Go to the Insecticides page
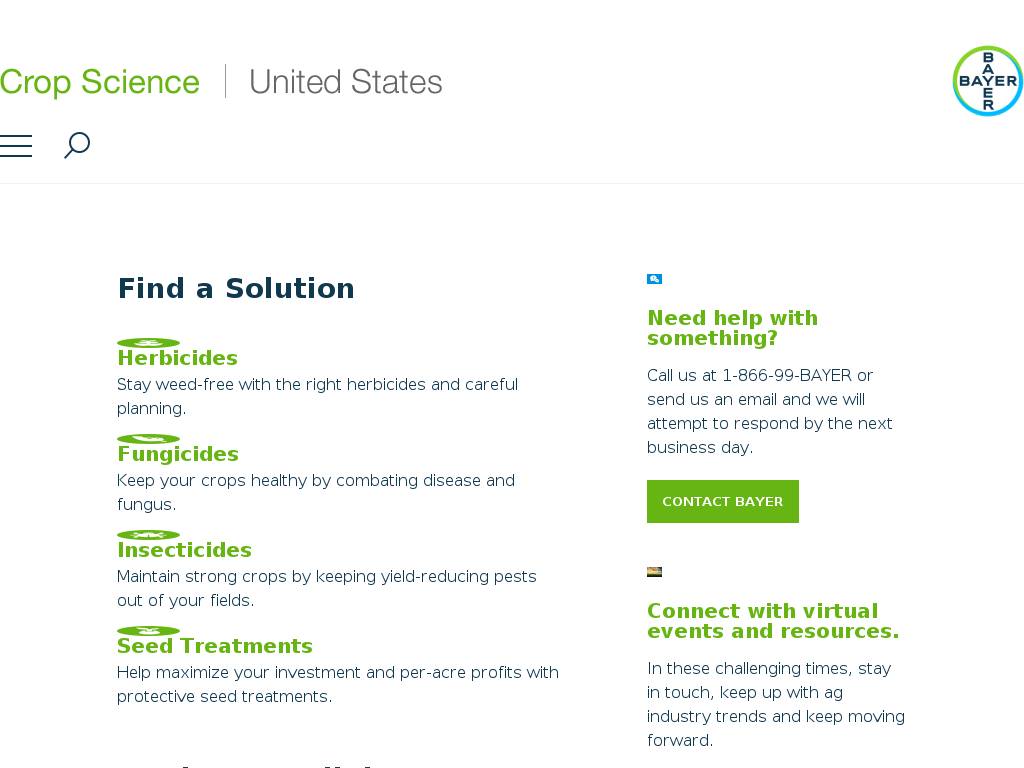 (x=184, y=550)
